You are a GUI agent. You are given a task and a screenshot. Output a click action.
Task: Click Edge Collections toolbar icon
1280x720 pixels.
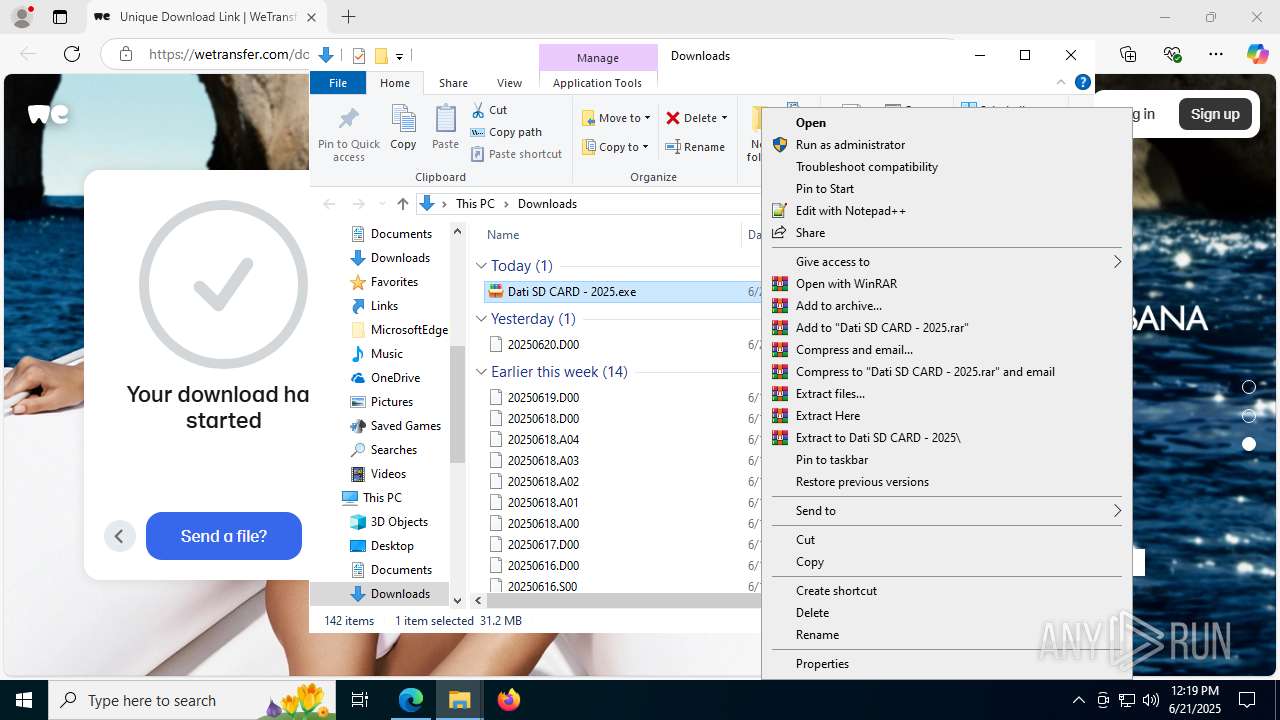(x=1128, y=54)
